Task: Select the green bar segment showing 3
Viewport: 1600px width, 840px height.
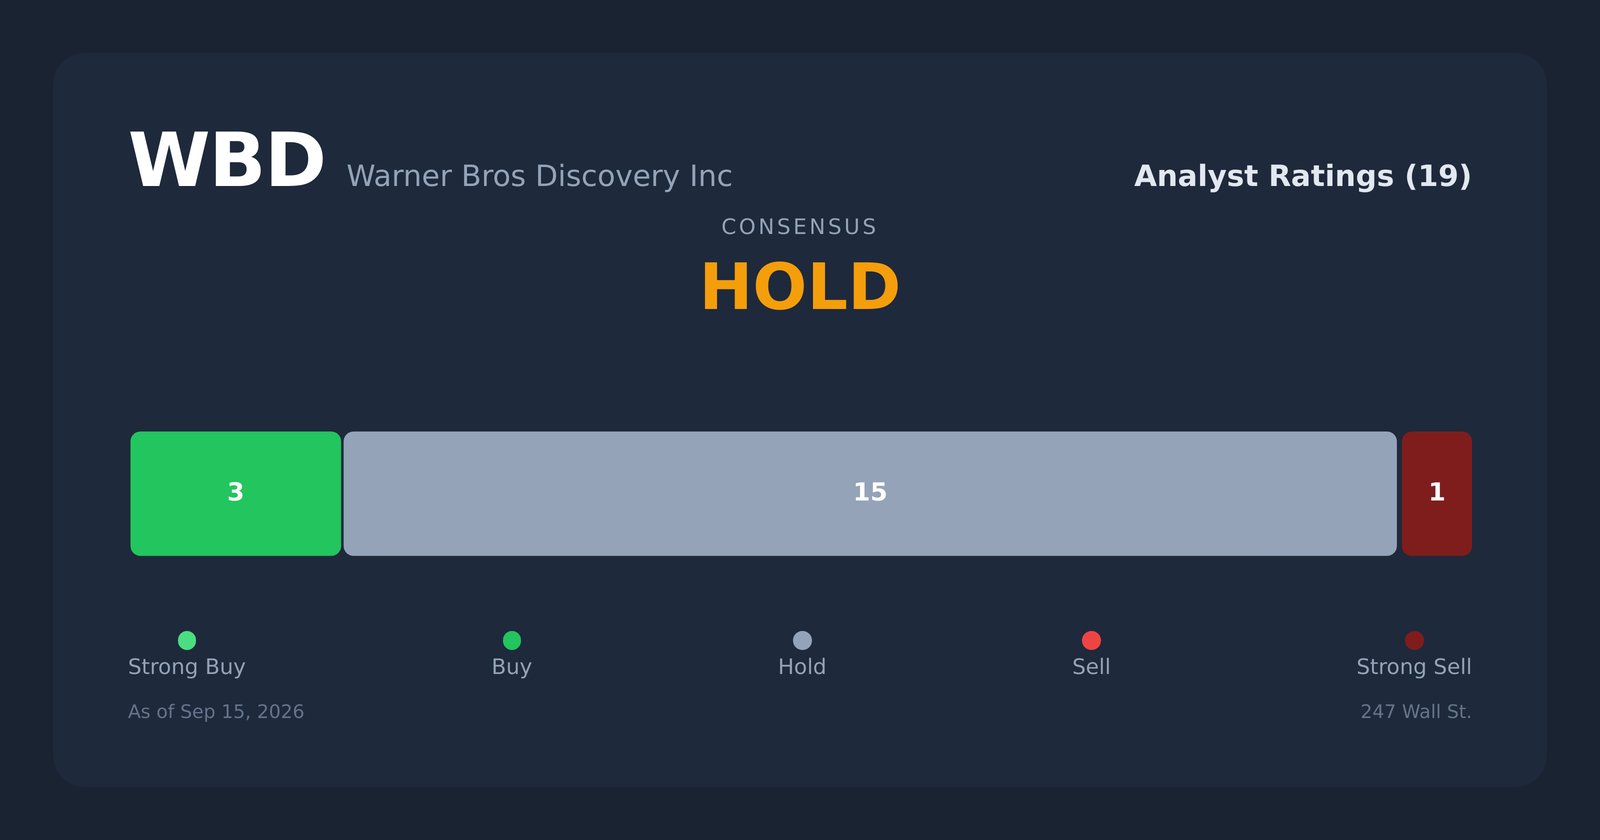Action: pos(236,494)
